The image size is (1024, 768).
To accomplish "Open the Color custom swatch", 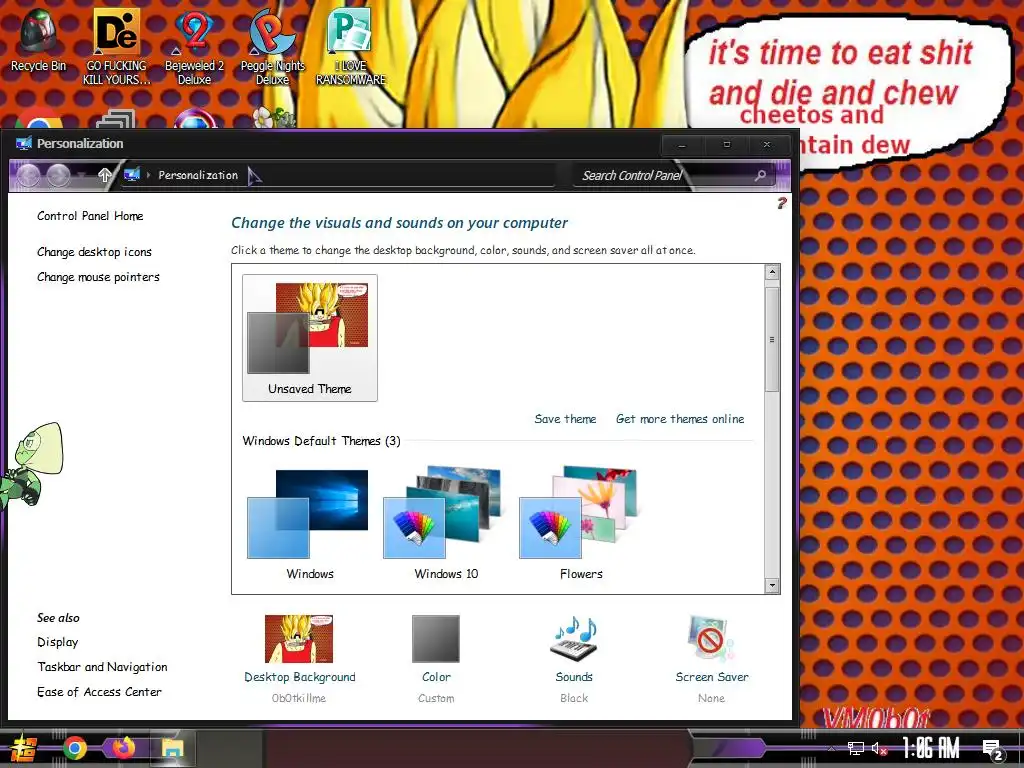I will pos(436,639).
